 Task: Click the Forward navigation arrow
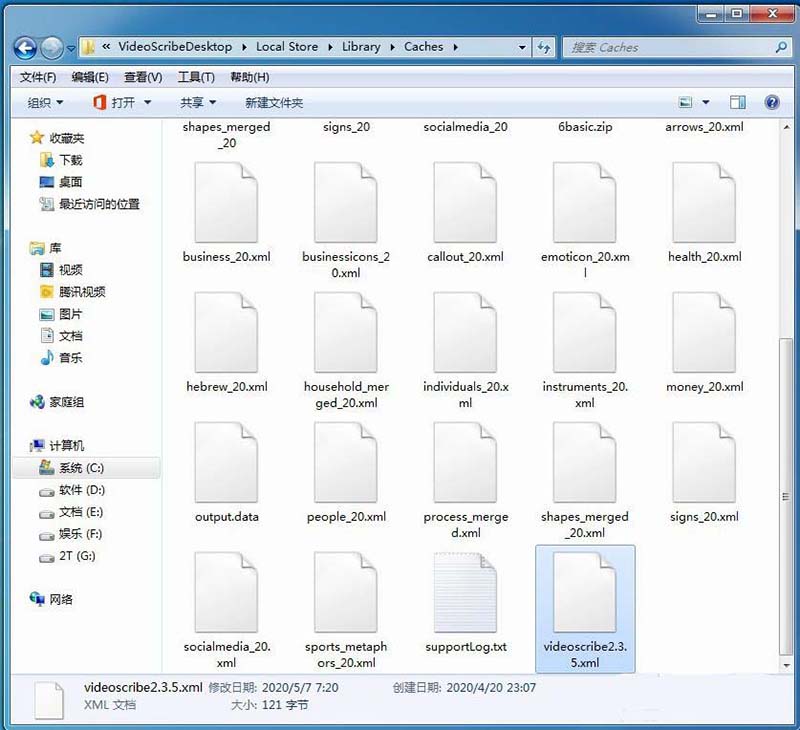pos(52,48)
